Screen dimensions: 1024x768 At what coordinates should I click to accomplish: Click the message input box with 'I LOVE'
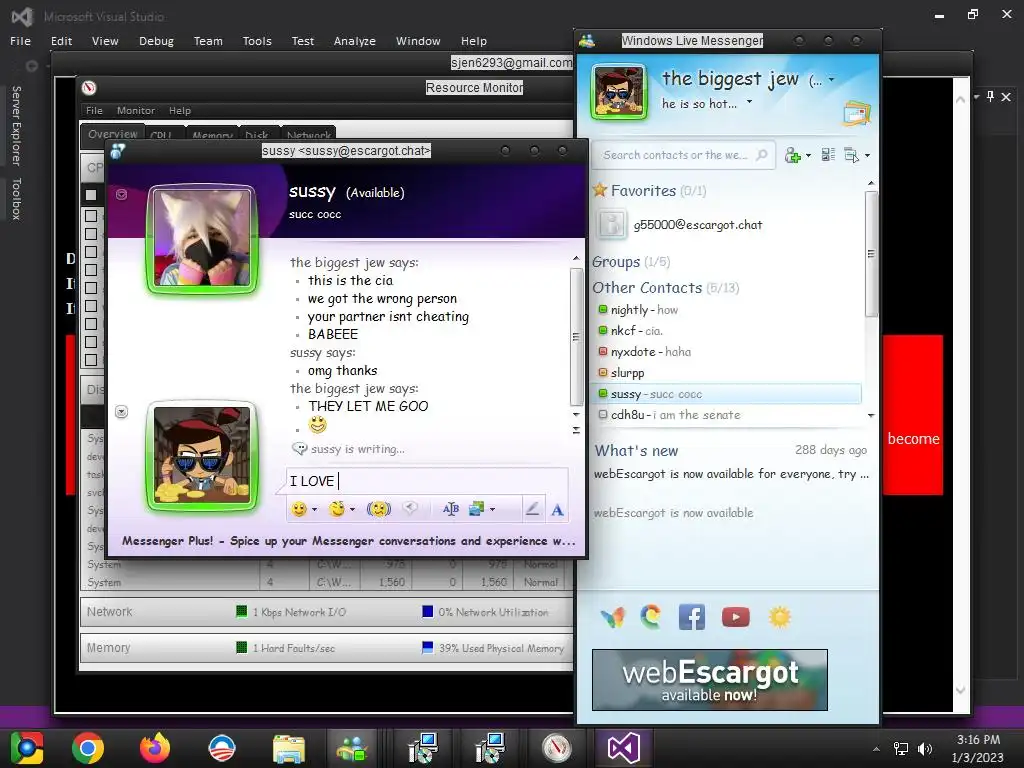point(427,481)
